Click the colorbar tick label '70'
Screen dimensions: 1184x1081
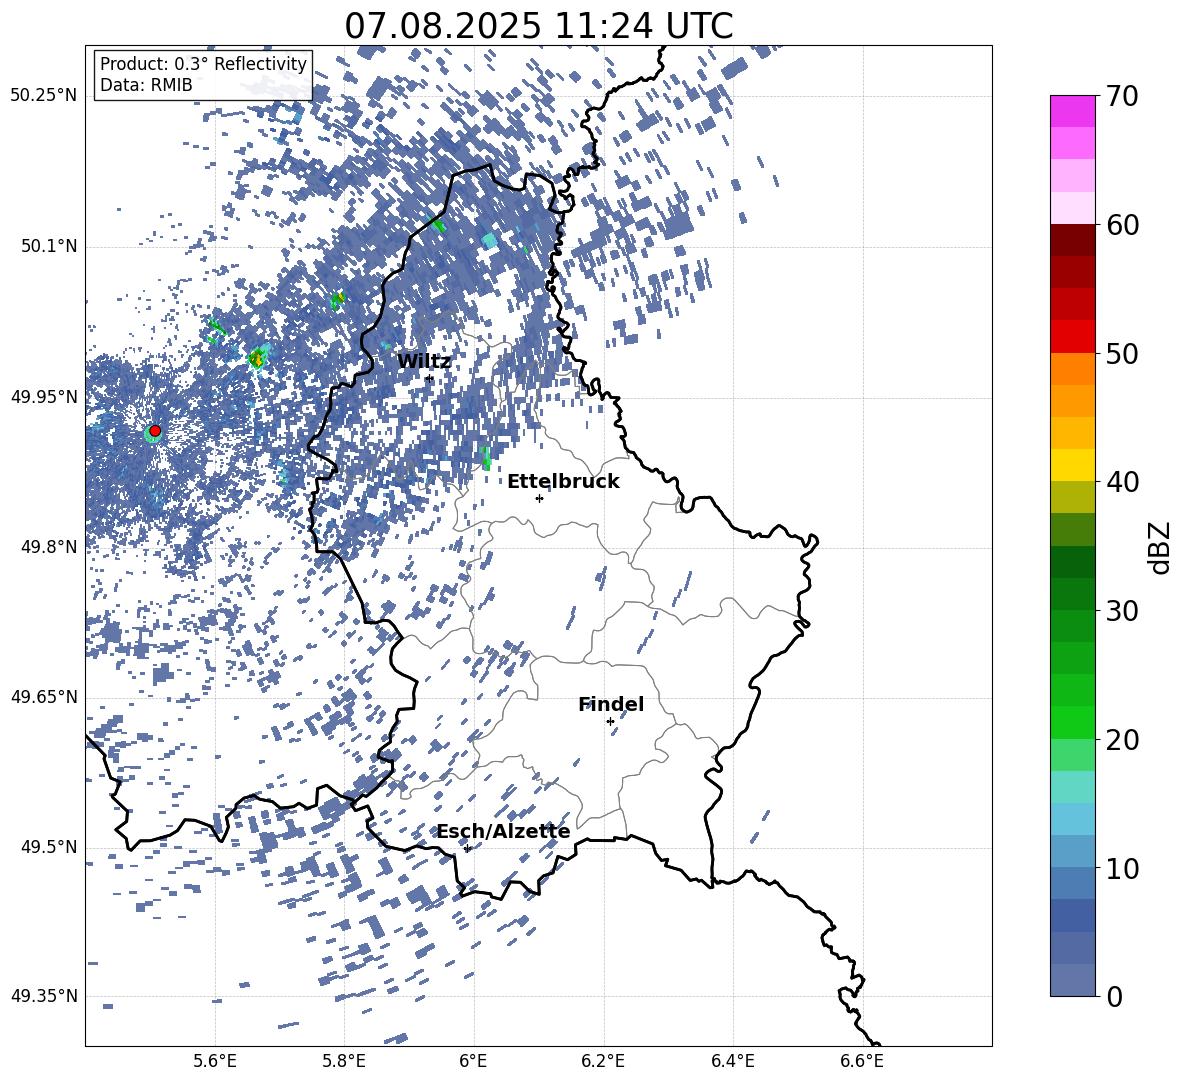pyautogui.click(x=1122, y=97)
